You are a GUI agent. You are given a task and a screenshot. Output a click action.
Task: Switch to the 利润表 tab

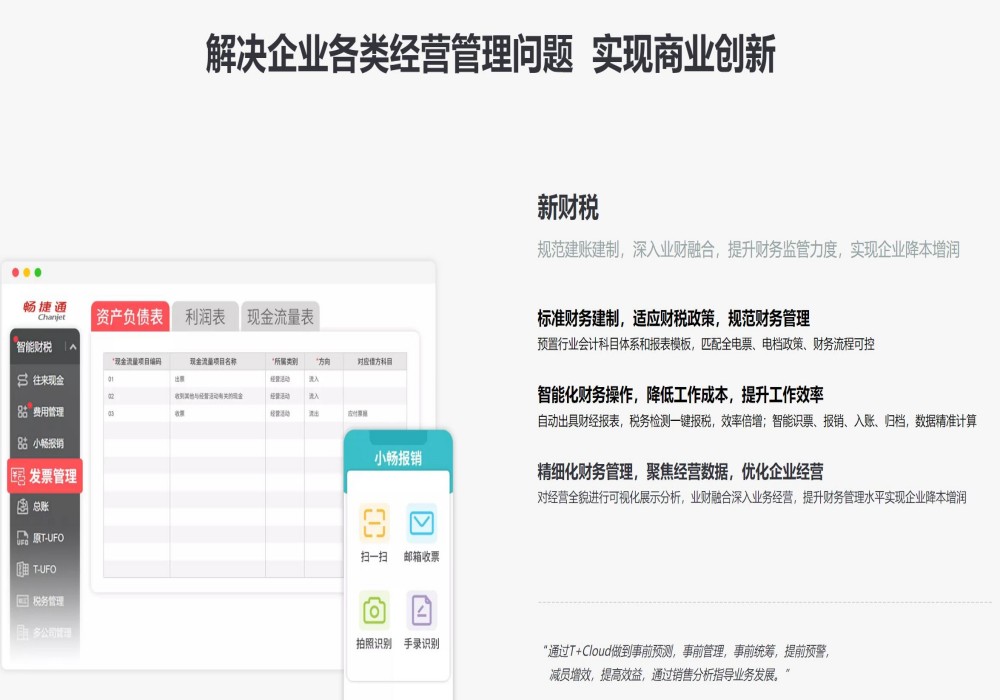pyautogui.click(x=205, y=317)
